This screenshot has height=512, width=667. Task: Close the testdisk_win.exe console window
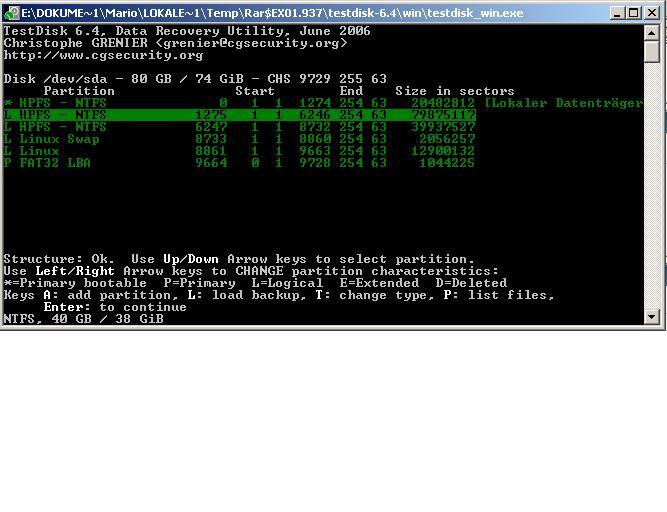coord(652,13)
